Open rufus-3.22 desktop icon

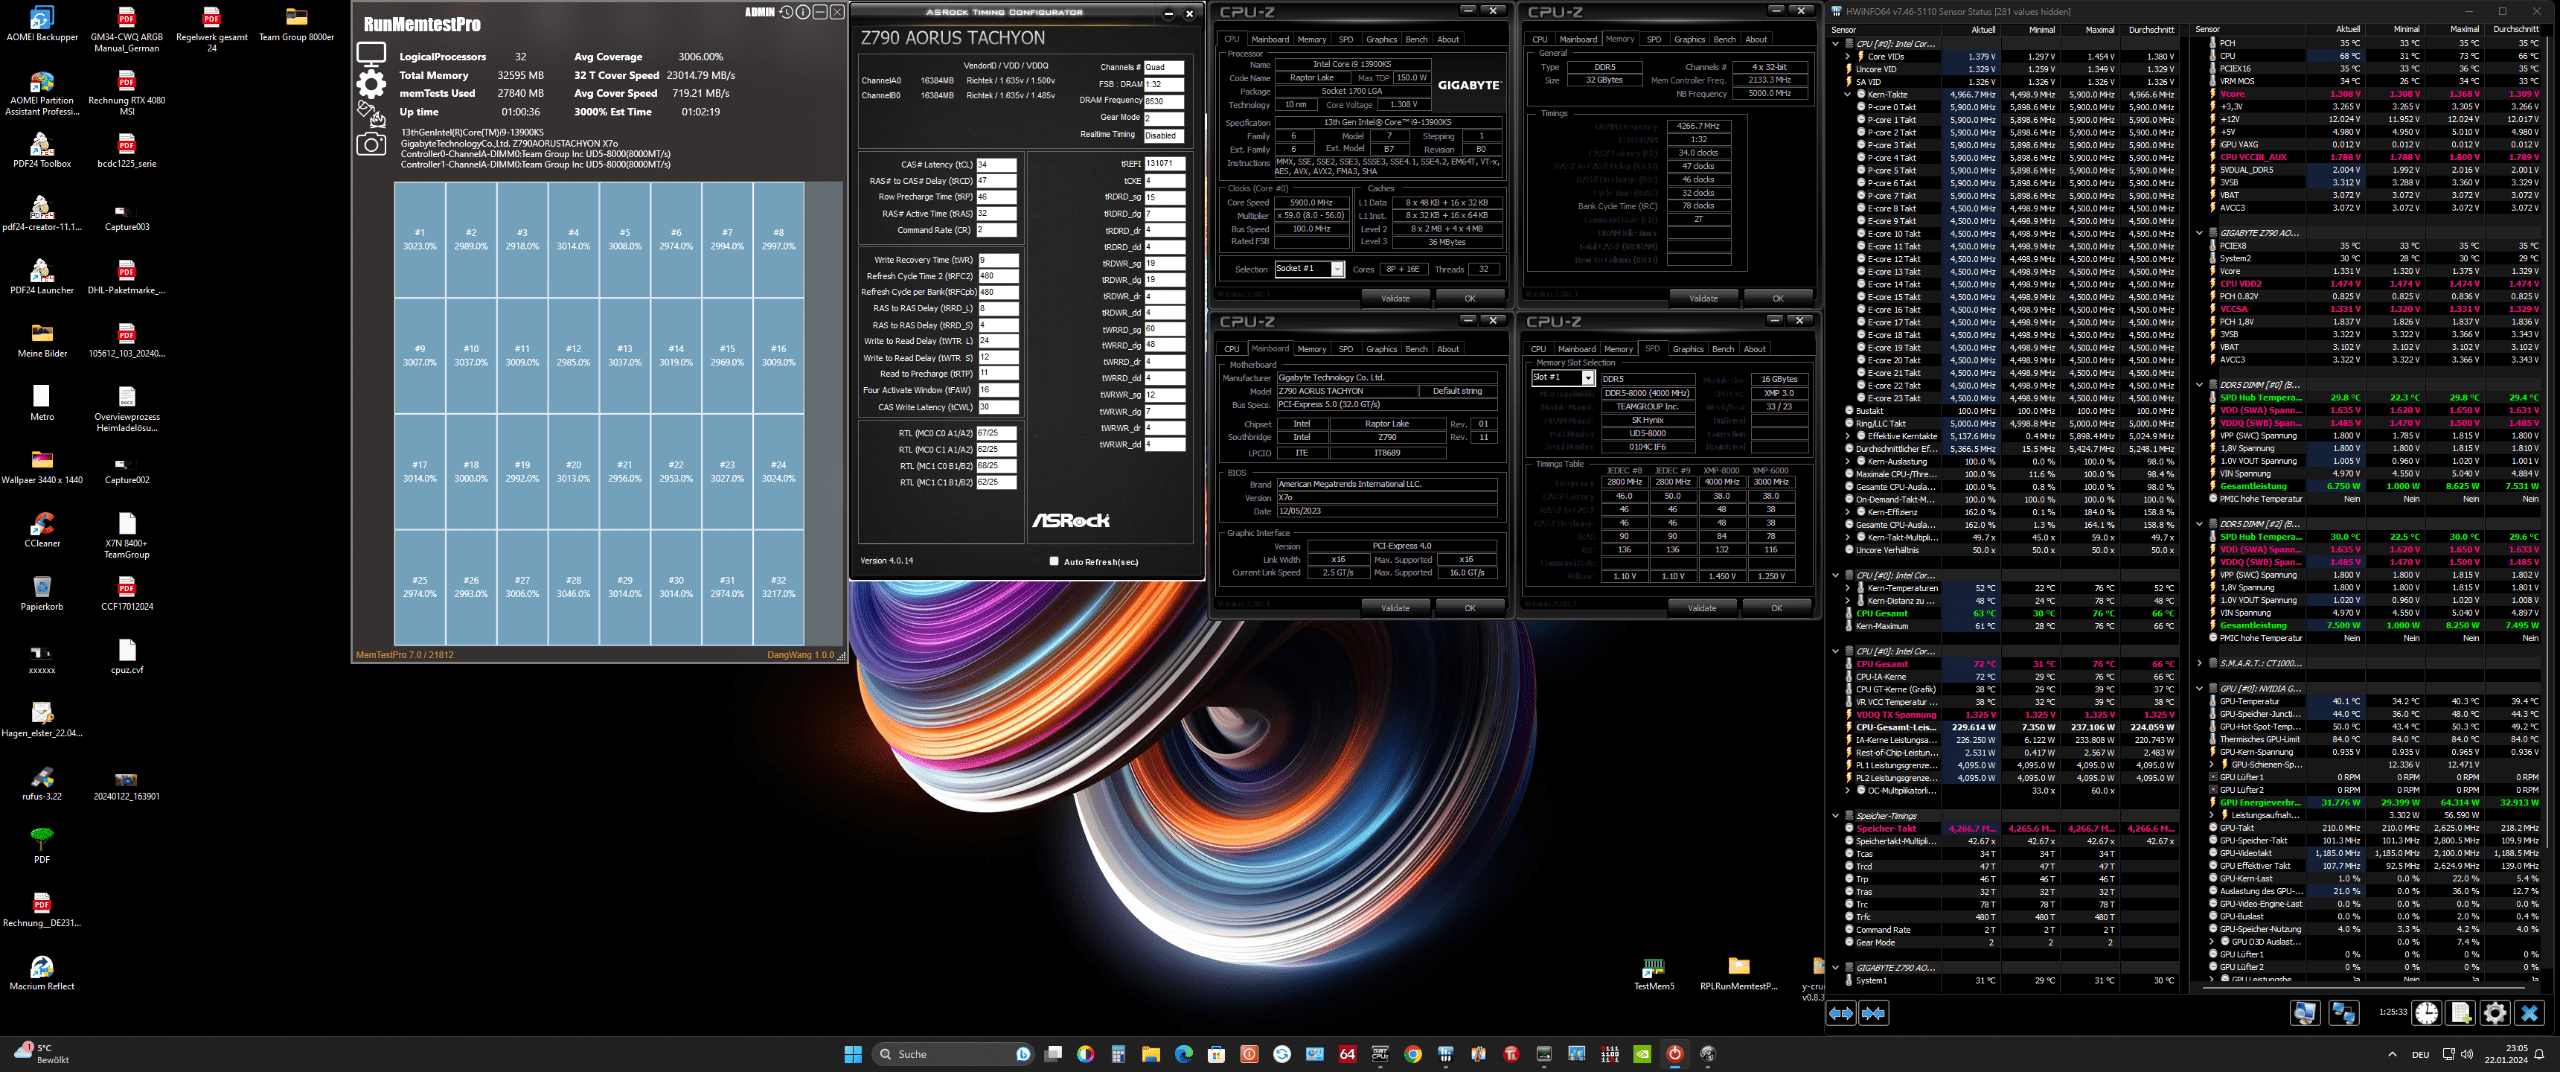(42, 783)
